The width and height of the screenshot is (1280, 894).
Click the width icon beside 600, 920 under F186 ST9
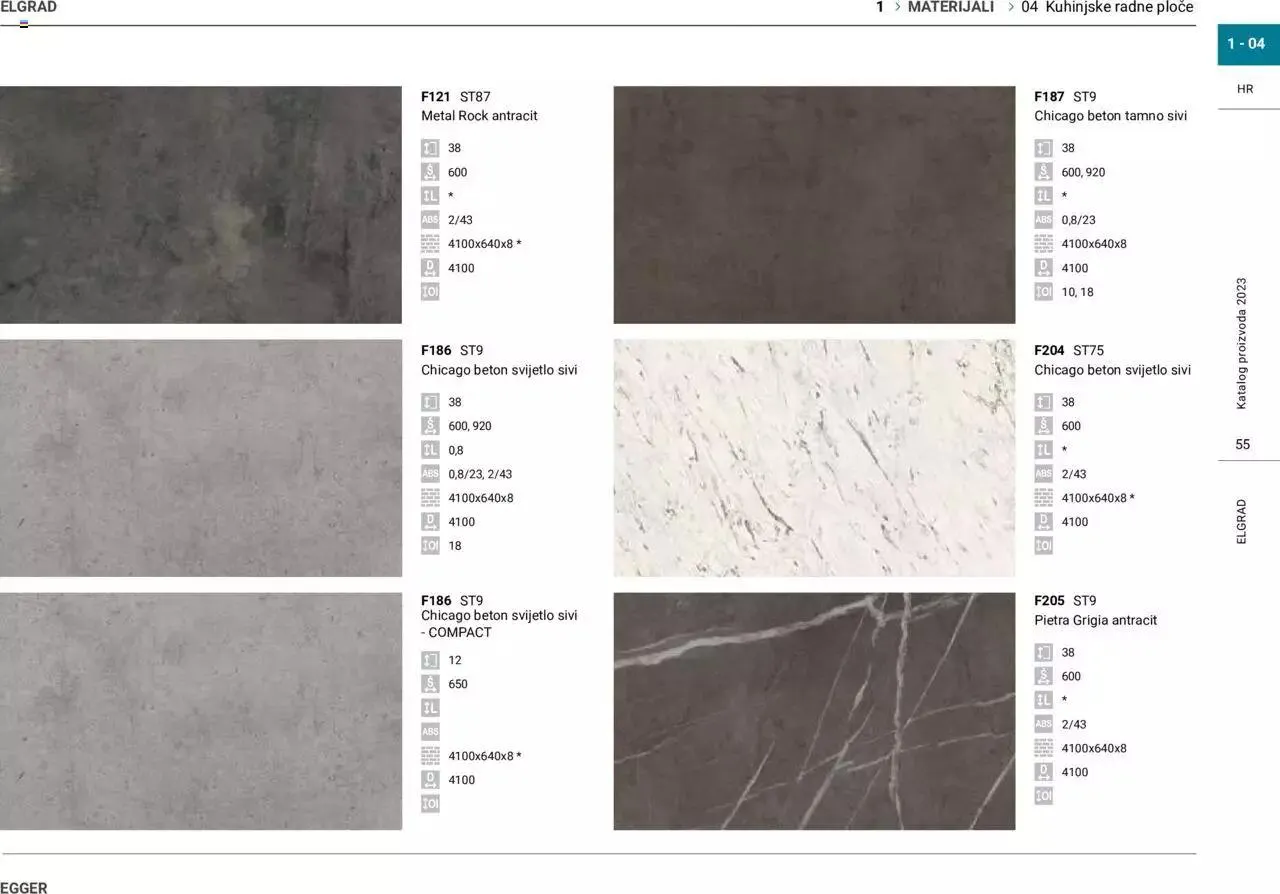430,426
